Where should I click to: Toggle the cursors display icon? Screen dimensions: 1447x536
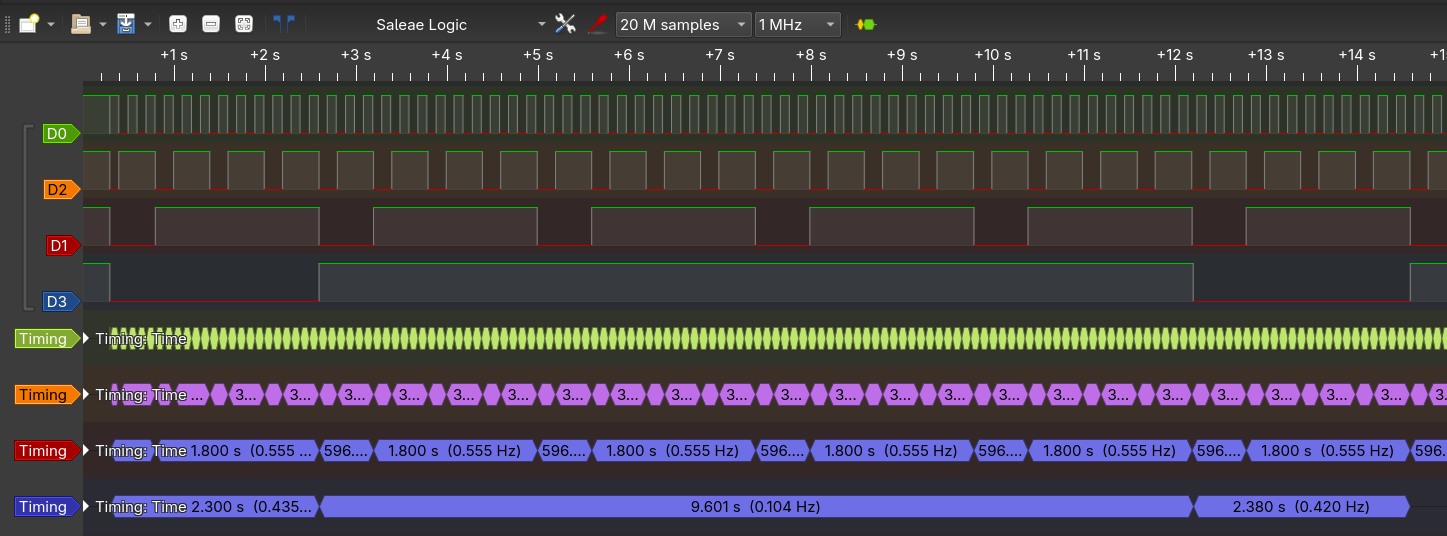(x=283, y=24)
